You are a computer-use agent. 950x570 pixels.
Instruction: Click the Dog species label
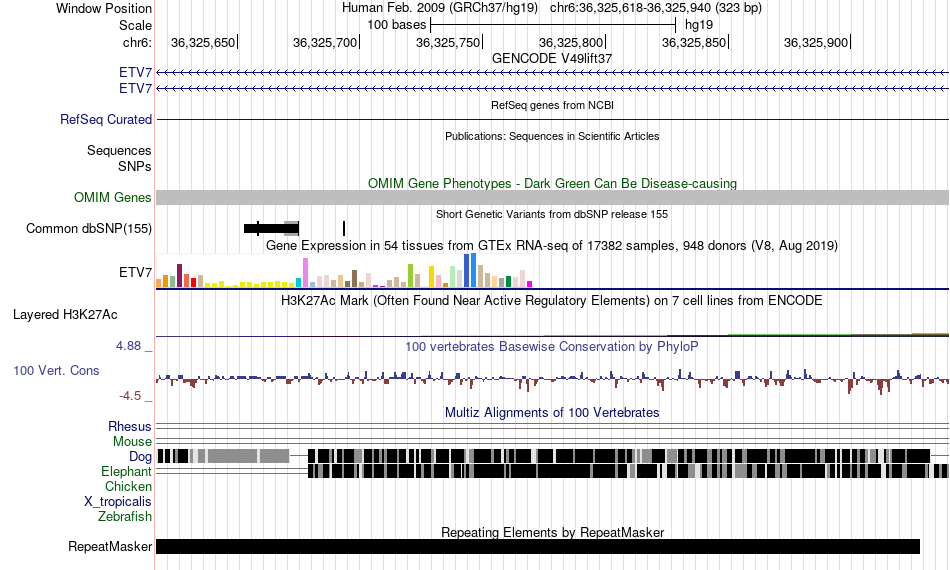(140, 456)
